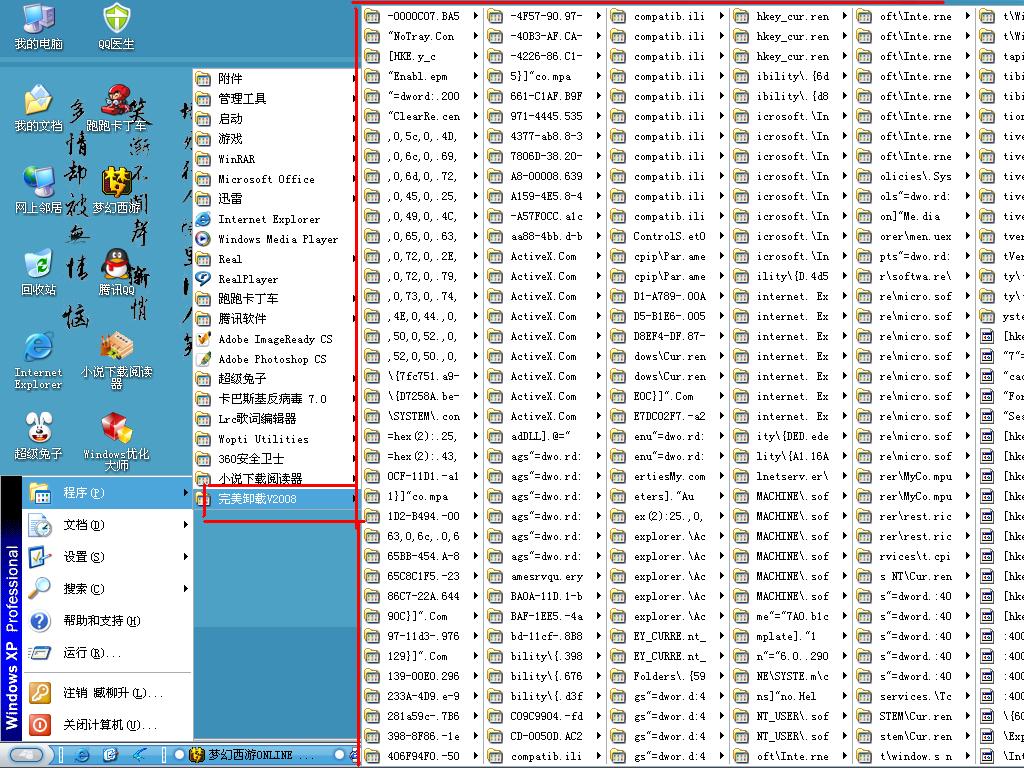Select the Windows优化大师 desktop icon
1024x768 pixels.
pos(116,442)
